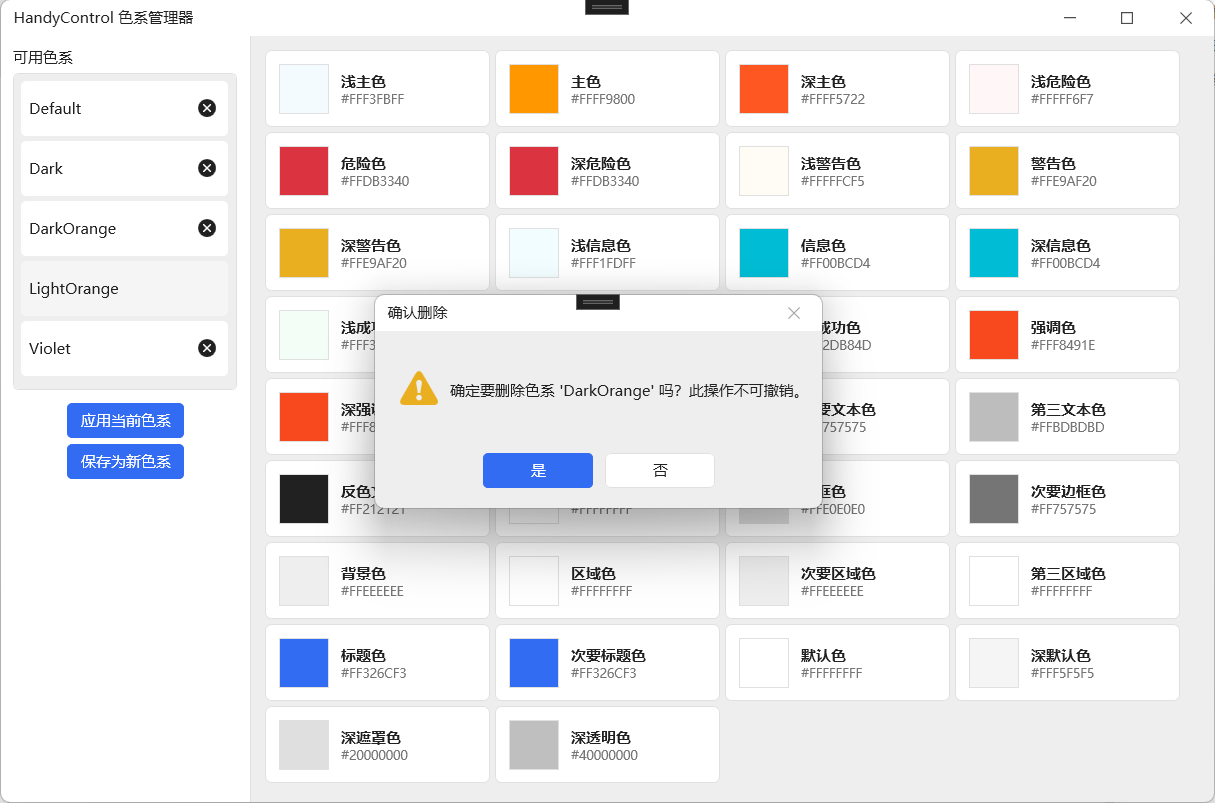Click the hex value #FFFF5722
This screenshot has width=1215, height=803.
pos(833,100)
